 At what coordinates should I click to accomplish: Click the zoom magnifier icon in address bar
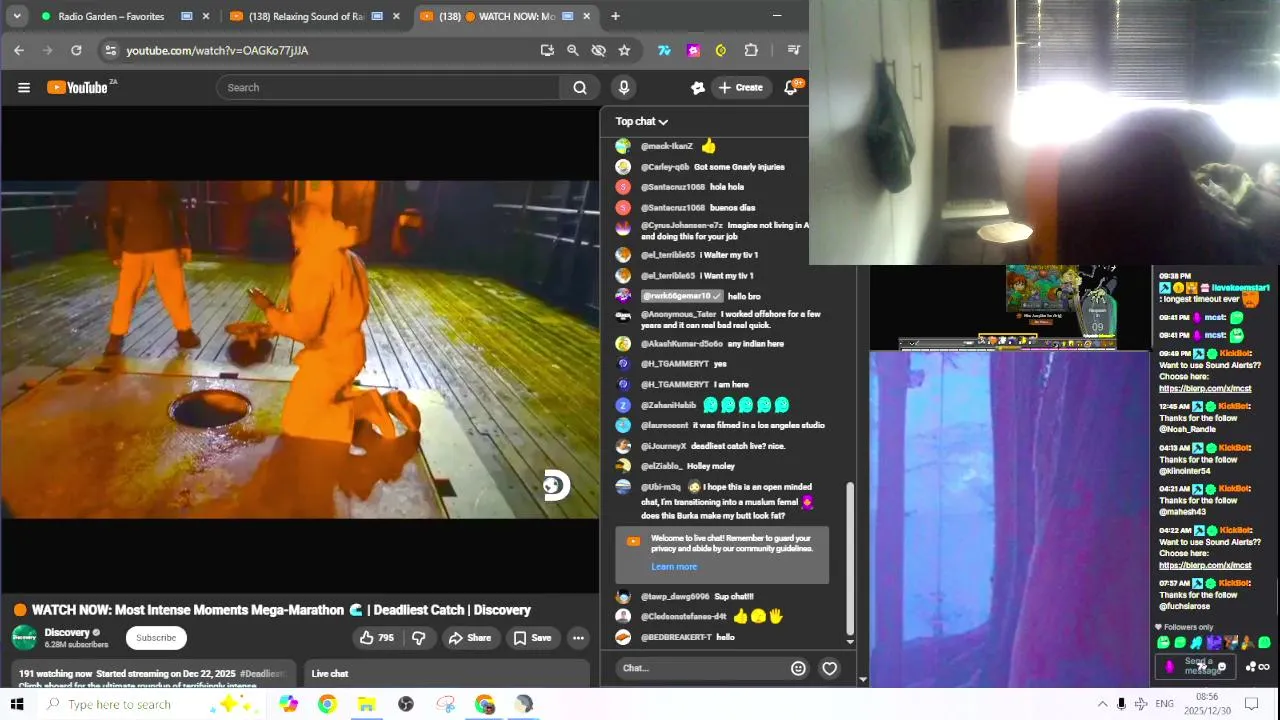click(573, 50)
